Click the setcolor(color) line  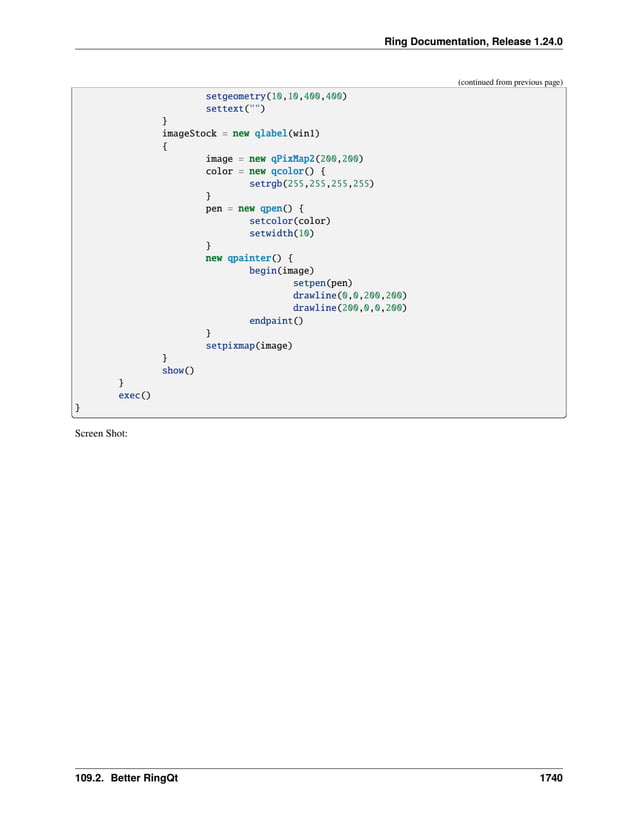point(290,221)
